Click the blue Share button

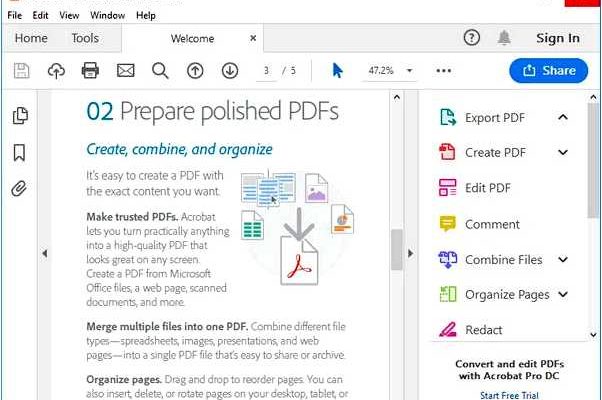tap(549, 71)
